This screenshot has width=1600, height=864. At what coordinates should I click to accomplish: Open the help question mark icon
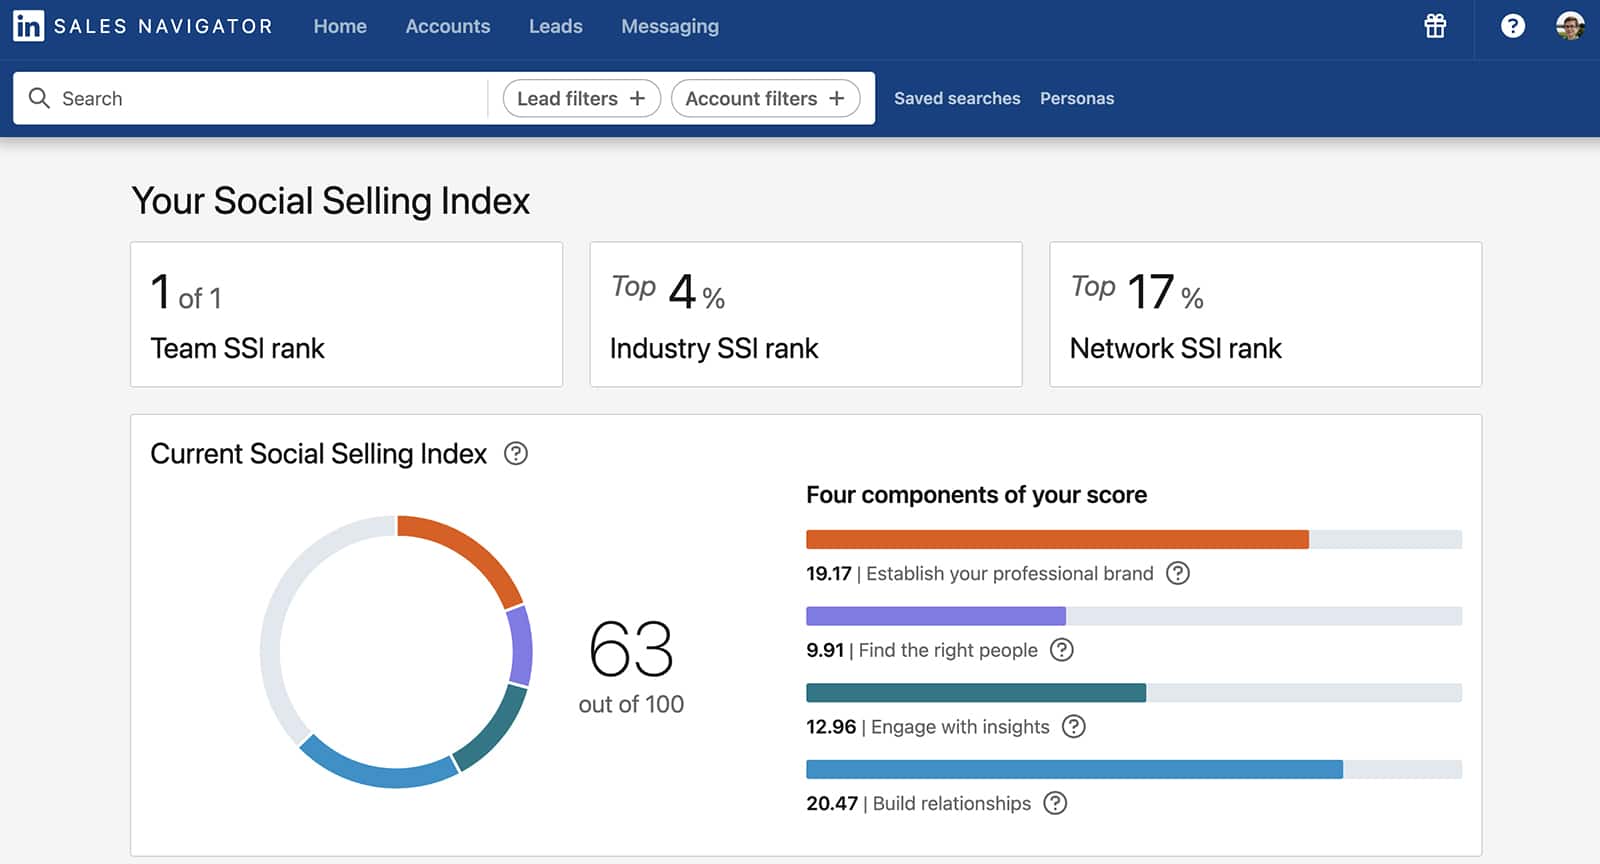[1512, 26]
